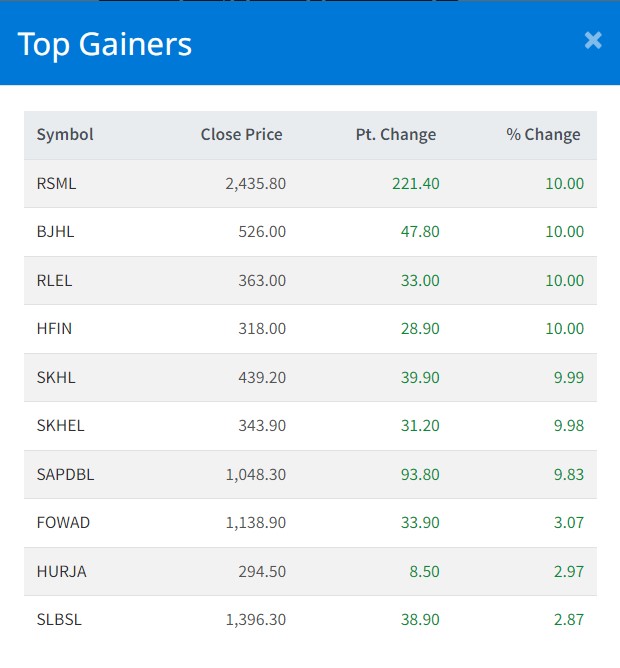Image resolution: width=620 pixels, height=668 pixels.
Task: Select the SKHL symbol entry
Action: pos(56,378)
